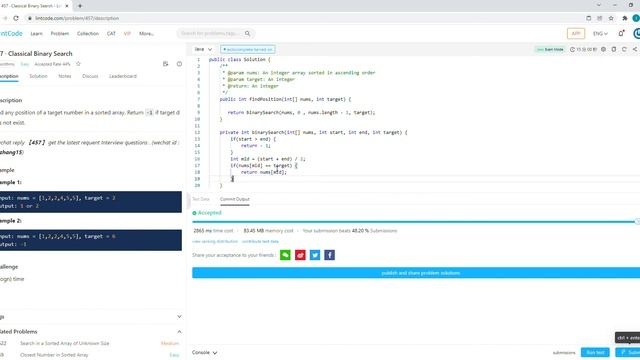The image size is (640, 360).
Task: Open the Learn menu item
Action: click(x=36, y=33)
